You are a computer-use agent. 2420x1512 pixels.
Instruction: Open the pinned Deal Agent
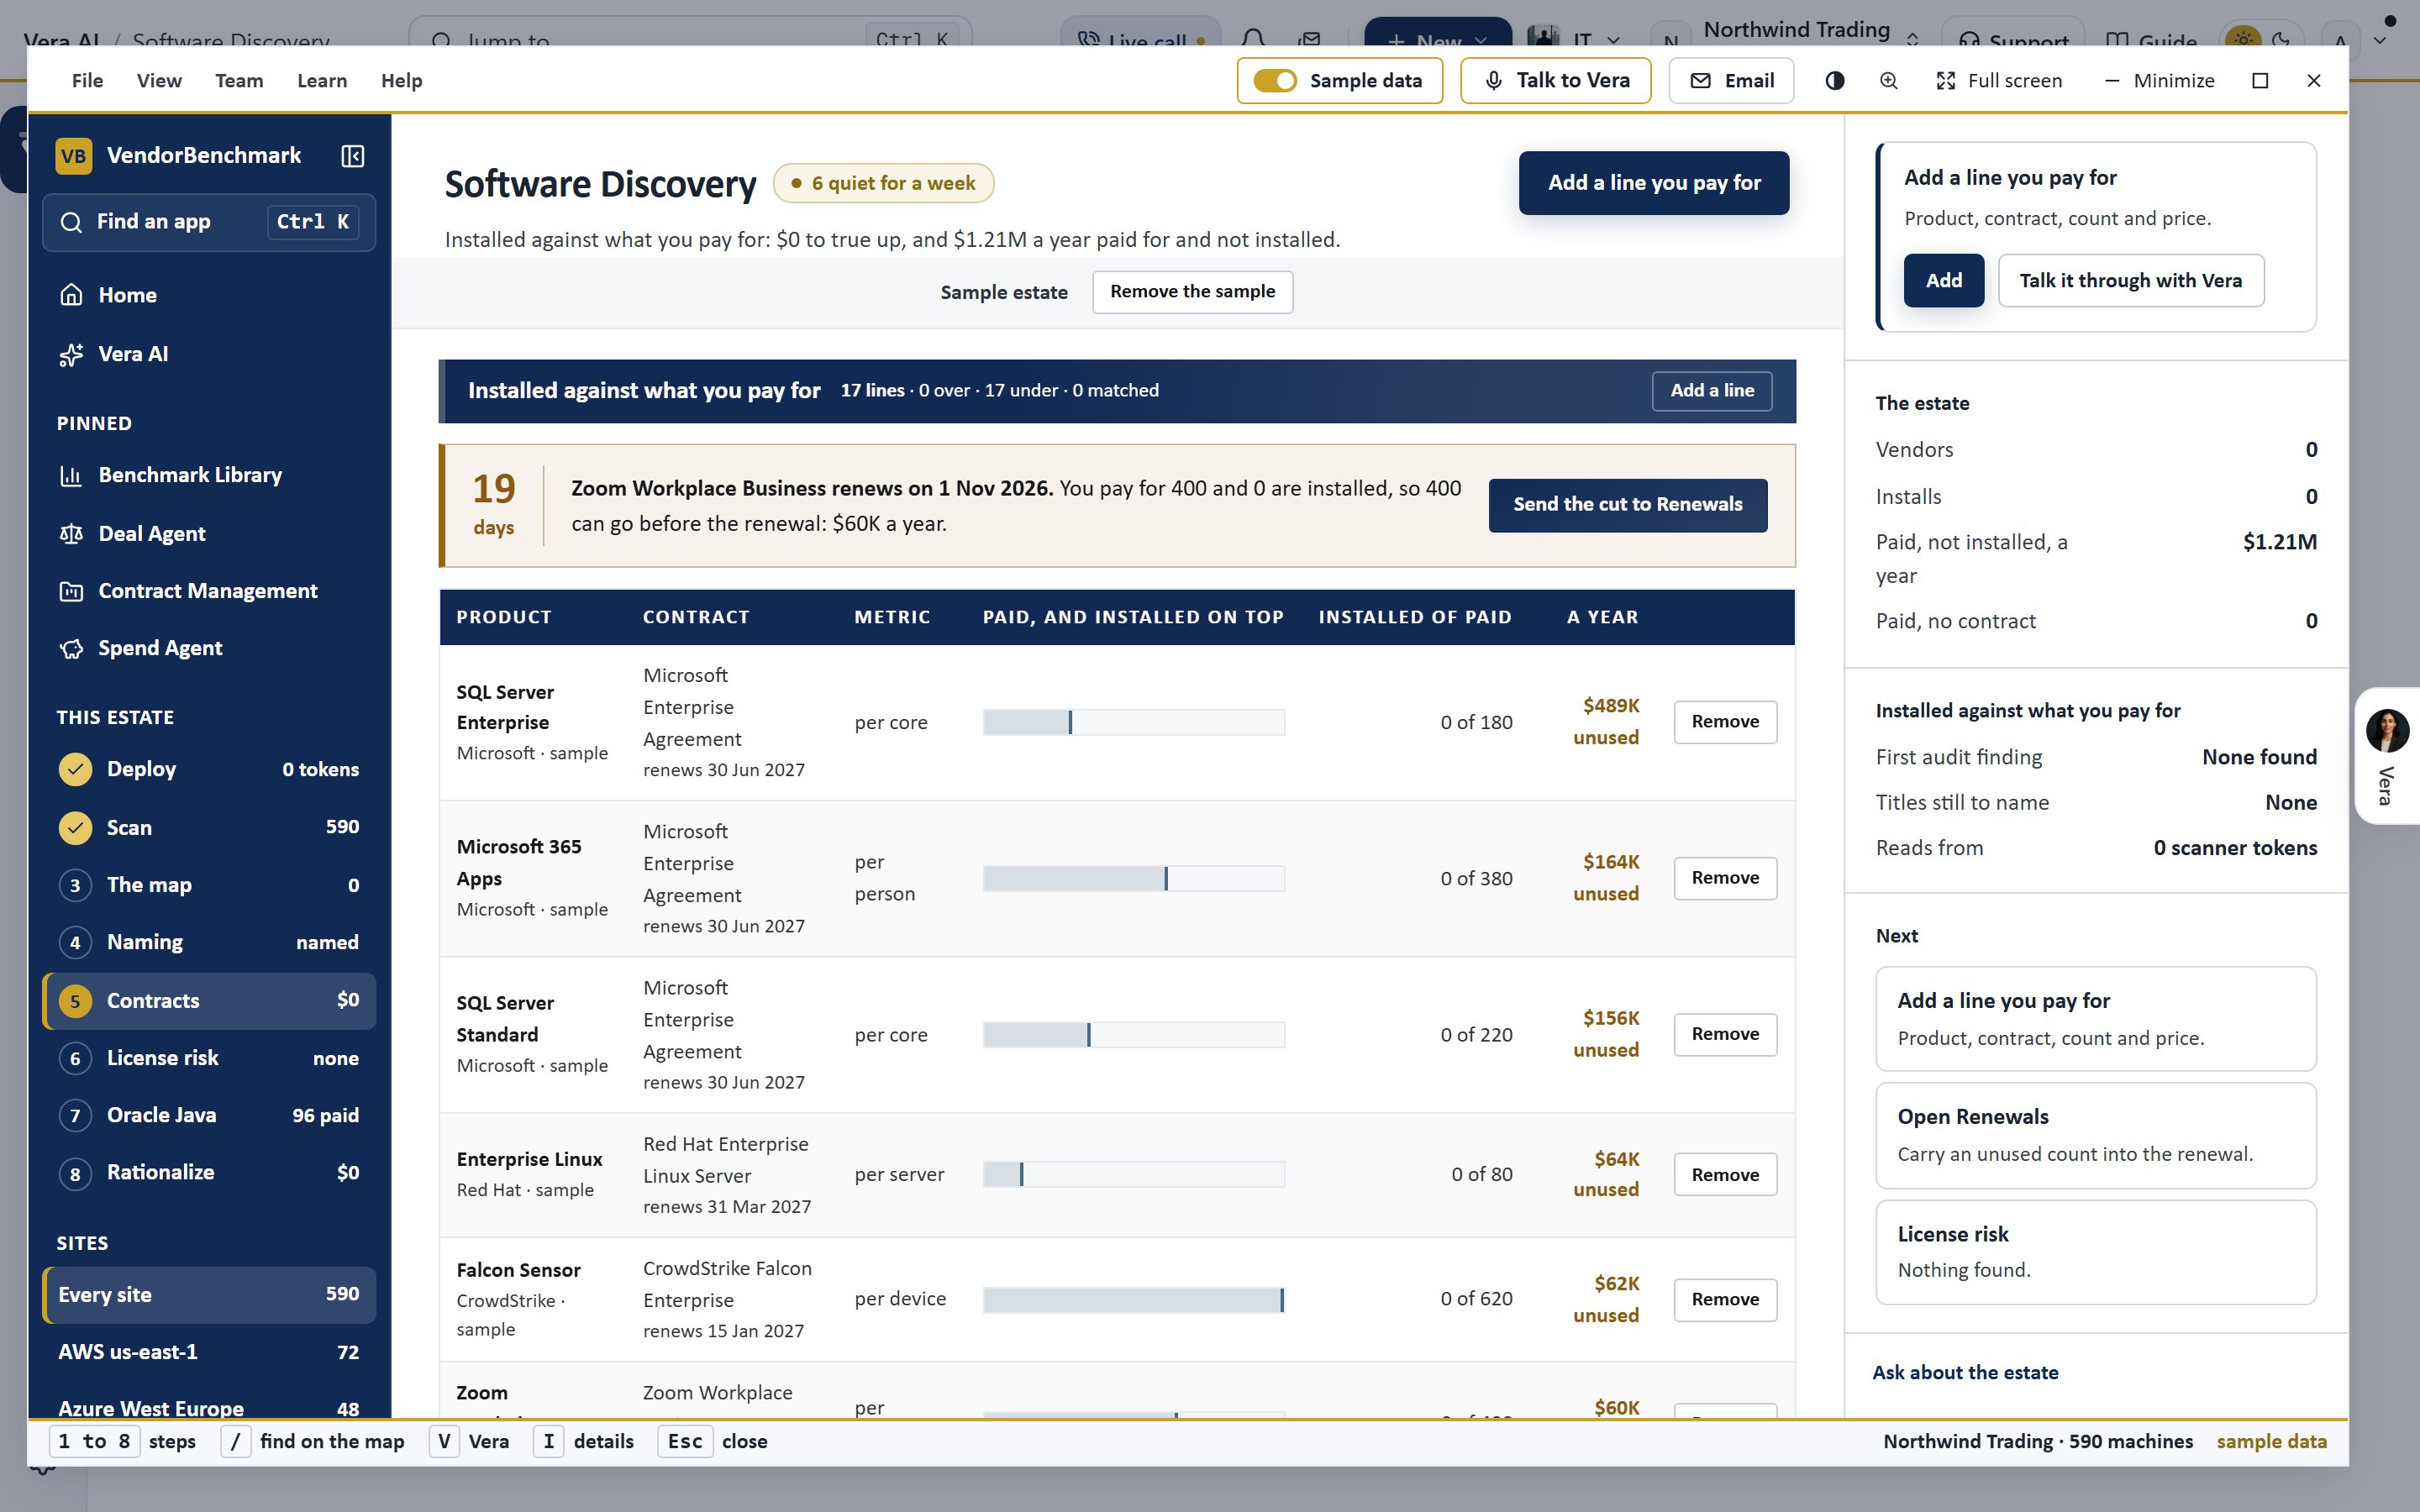(209, 534)
